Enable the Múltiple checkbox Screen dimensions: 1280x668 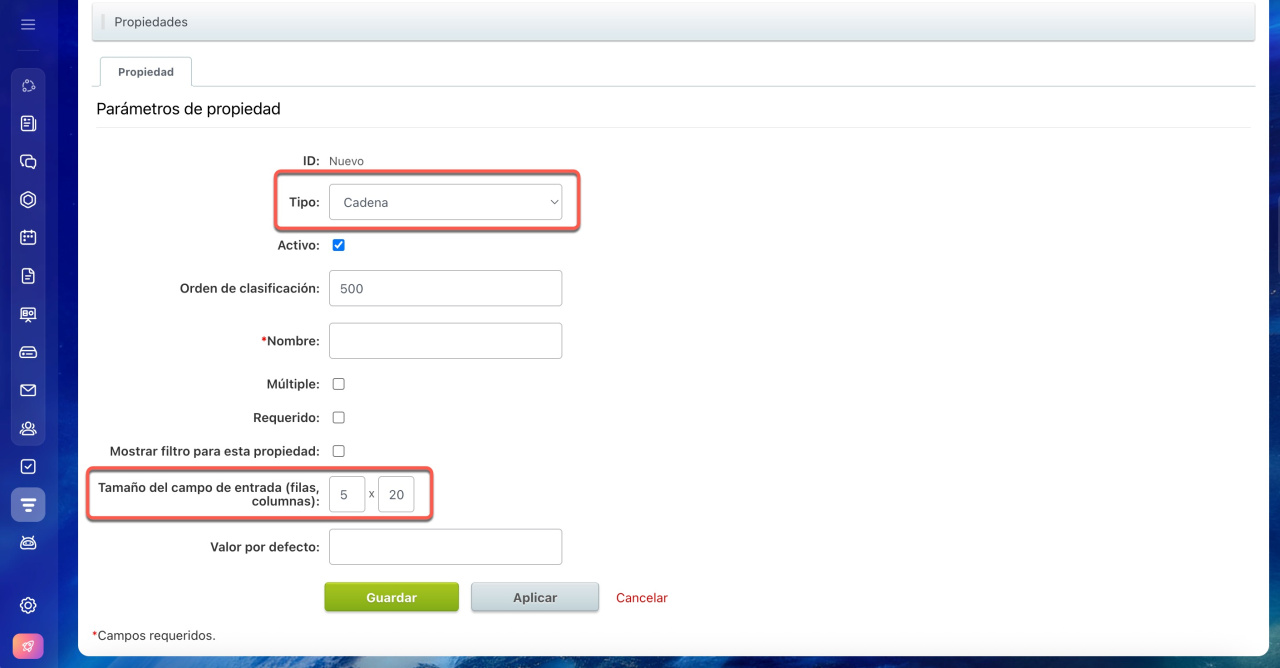[338, 384]
